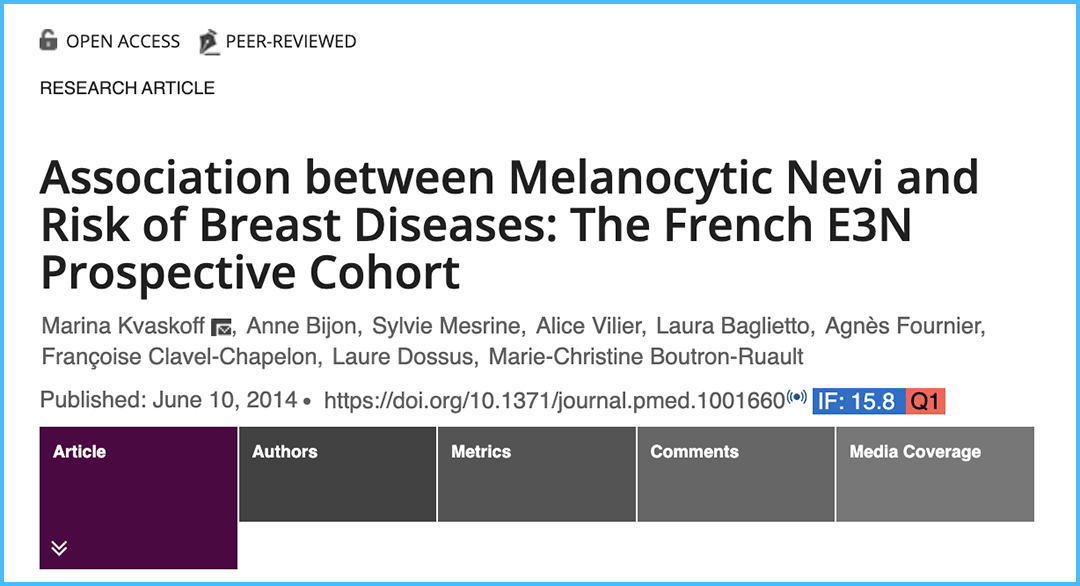Select author Anne Bijon
The image size is (1080, 586).
pos(296,327)
